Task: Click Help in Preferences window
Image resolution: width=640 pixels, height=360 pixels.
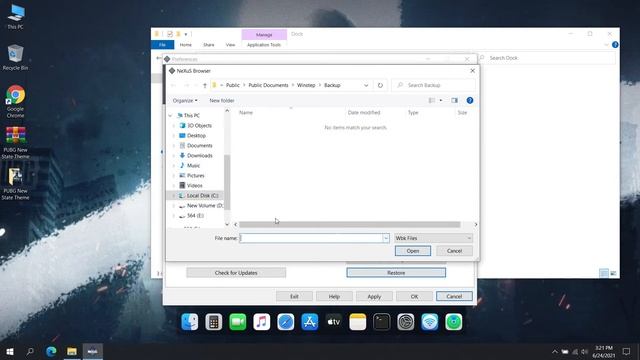Action: pos(334,296)
